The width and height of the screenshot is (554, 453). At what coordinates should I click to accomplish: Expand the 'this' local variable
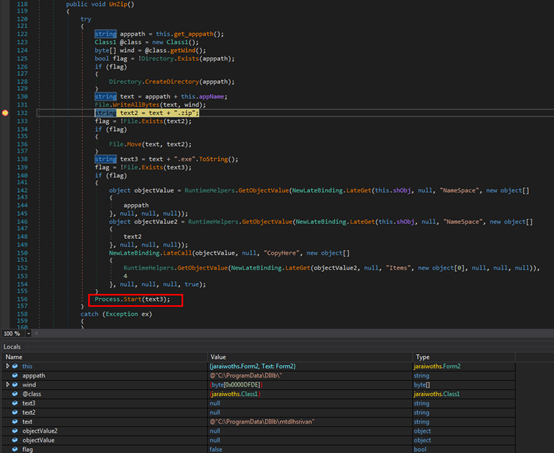(7, 366)
